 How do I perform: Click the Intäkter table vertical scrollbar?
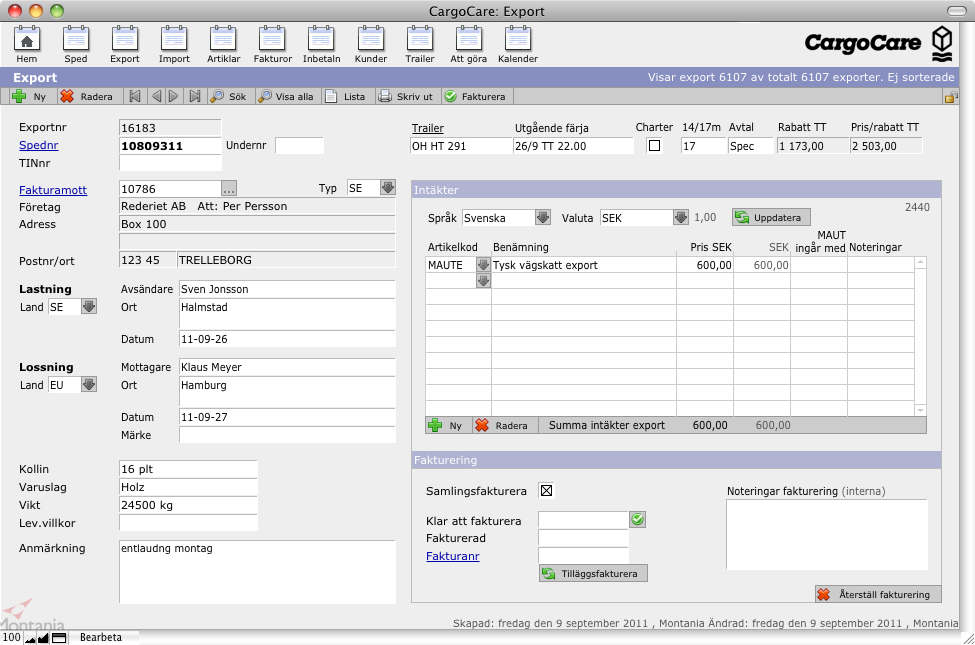[x=921, y=335]
